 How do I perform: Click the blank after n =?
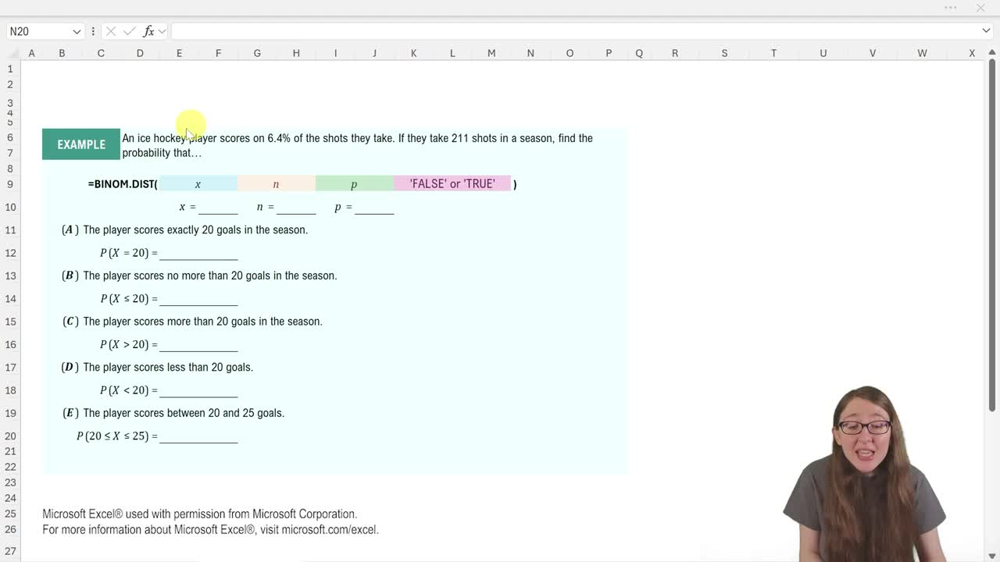(296, 208)
